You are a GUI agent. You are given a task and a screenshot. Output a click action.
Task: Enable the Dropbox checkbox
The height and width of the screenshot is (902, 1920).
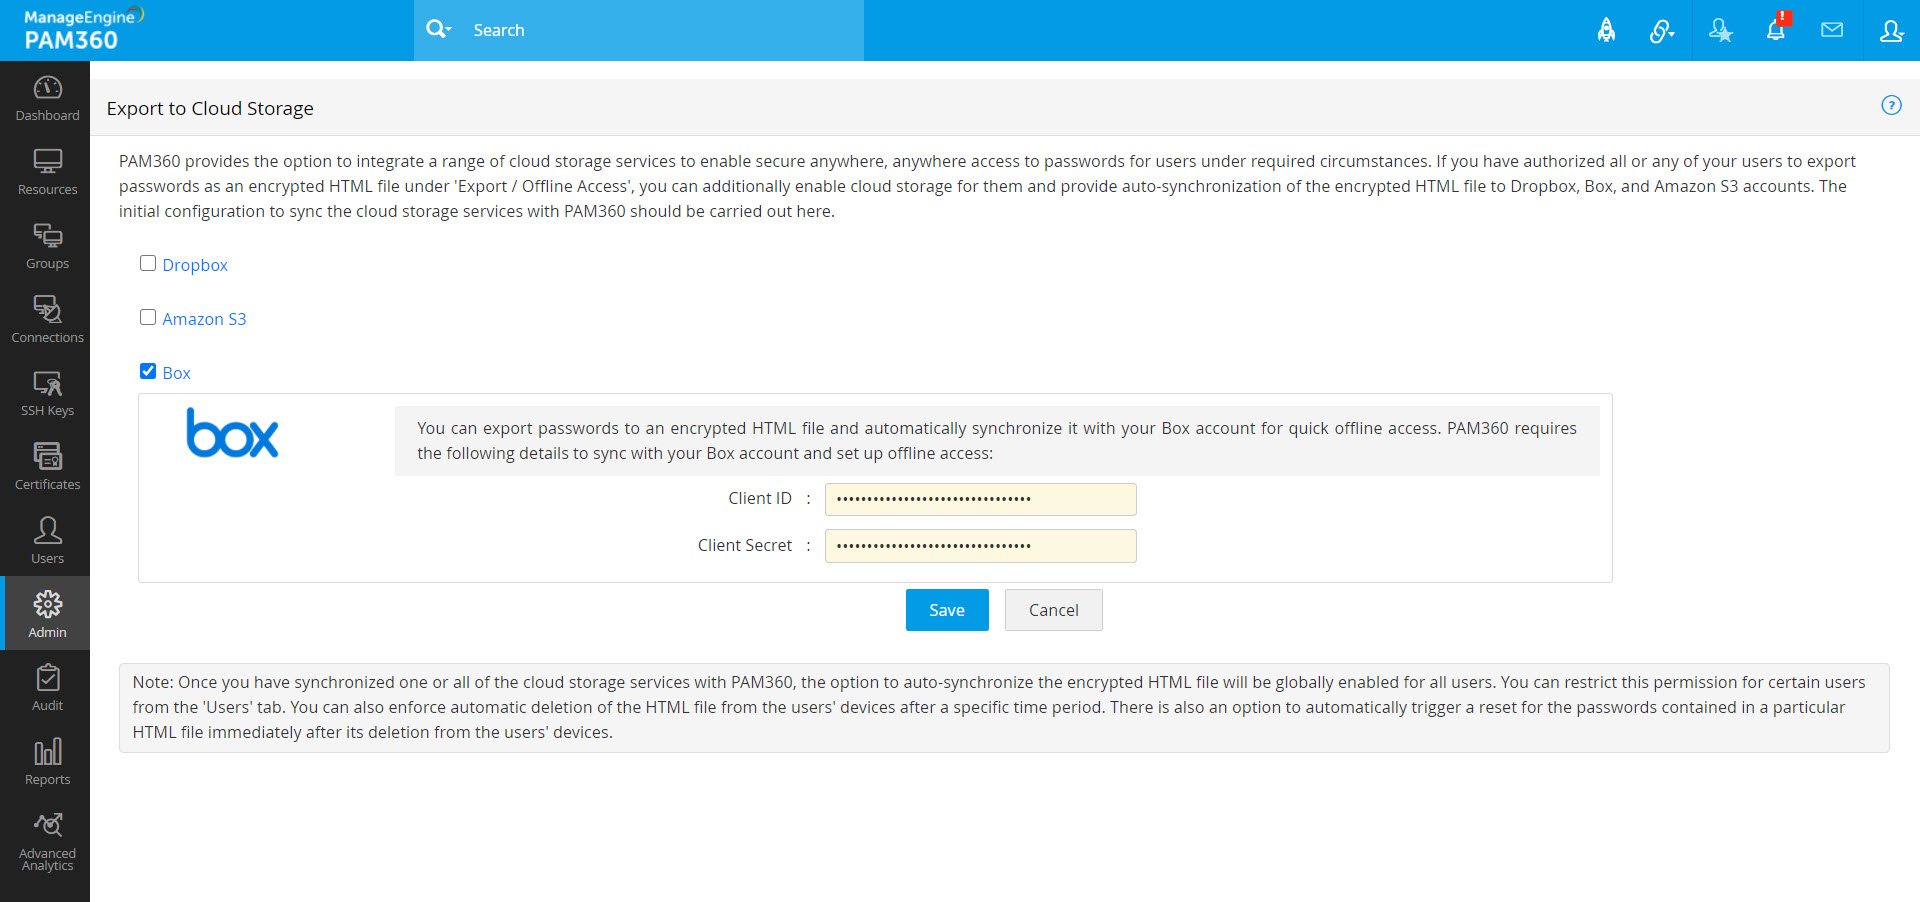(148, 263)
